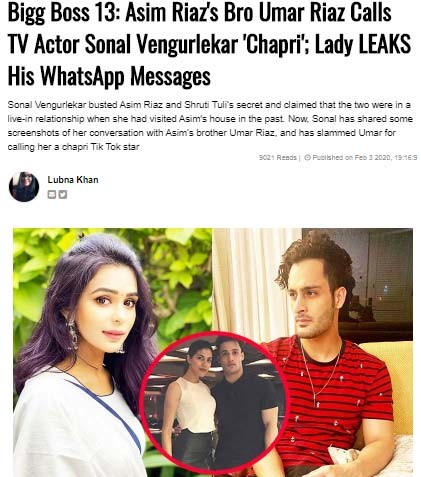
Task: Click 'chapri Tik Tok star' summary text
Action: 101,147
